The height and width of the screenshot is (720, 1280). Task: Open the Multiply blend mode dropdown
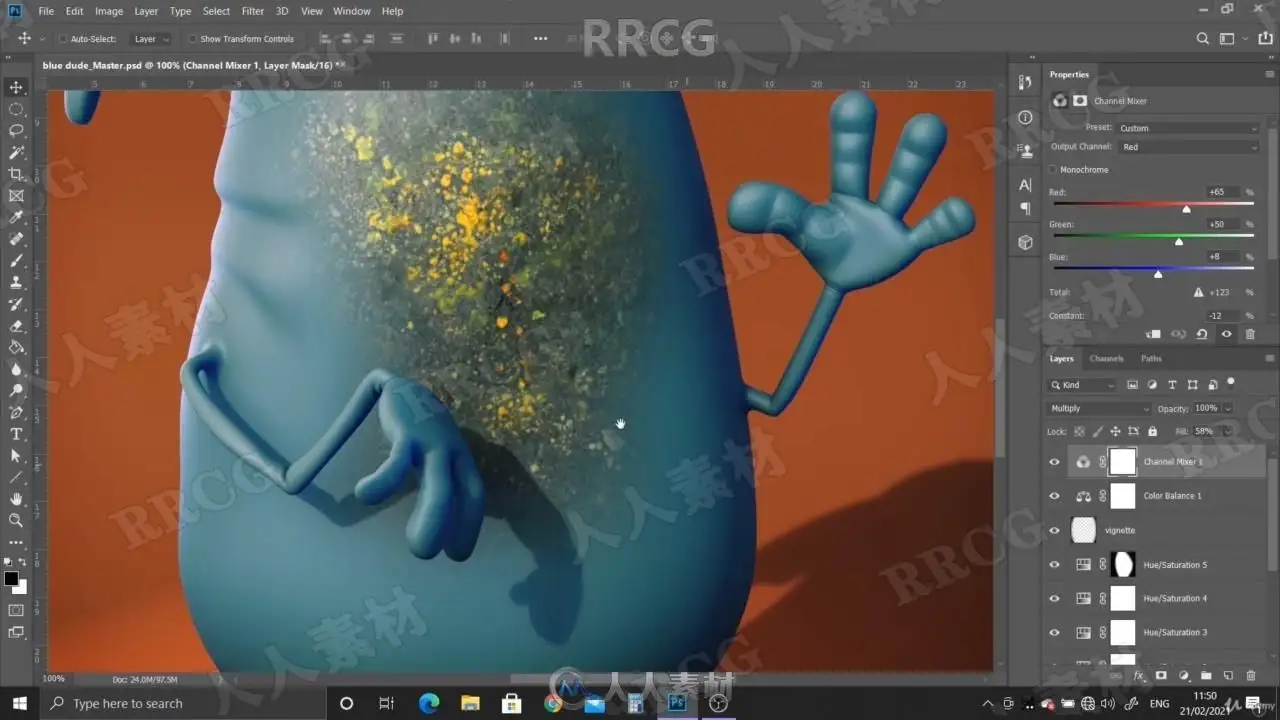pyautogui.click(x=1099, y=408)
